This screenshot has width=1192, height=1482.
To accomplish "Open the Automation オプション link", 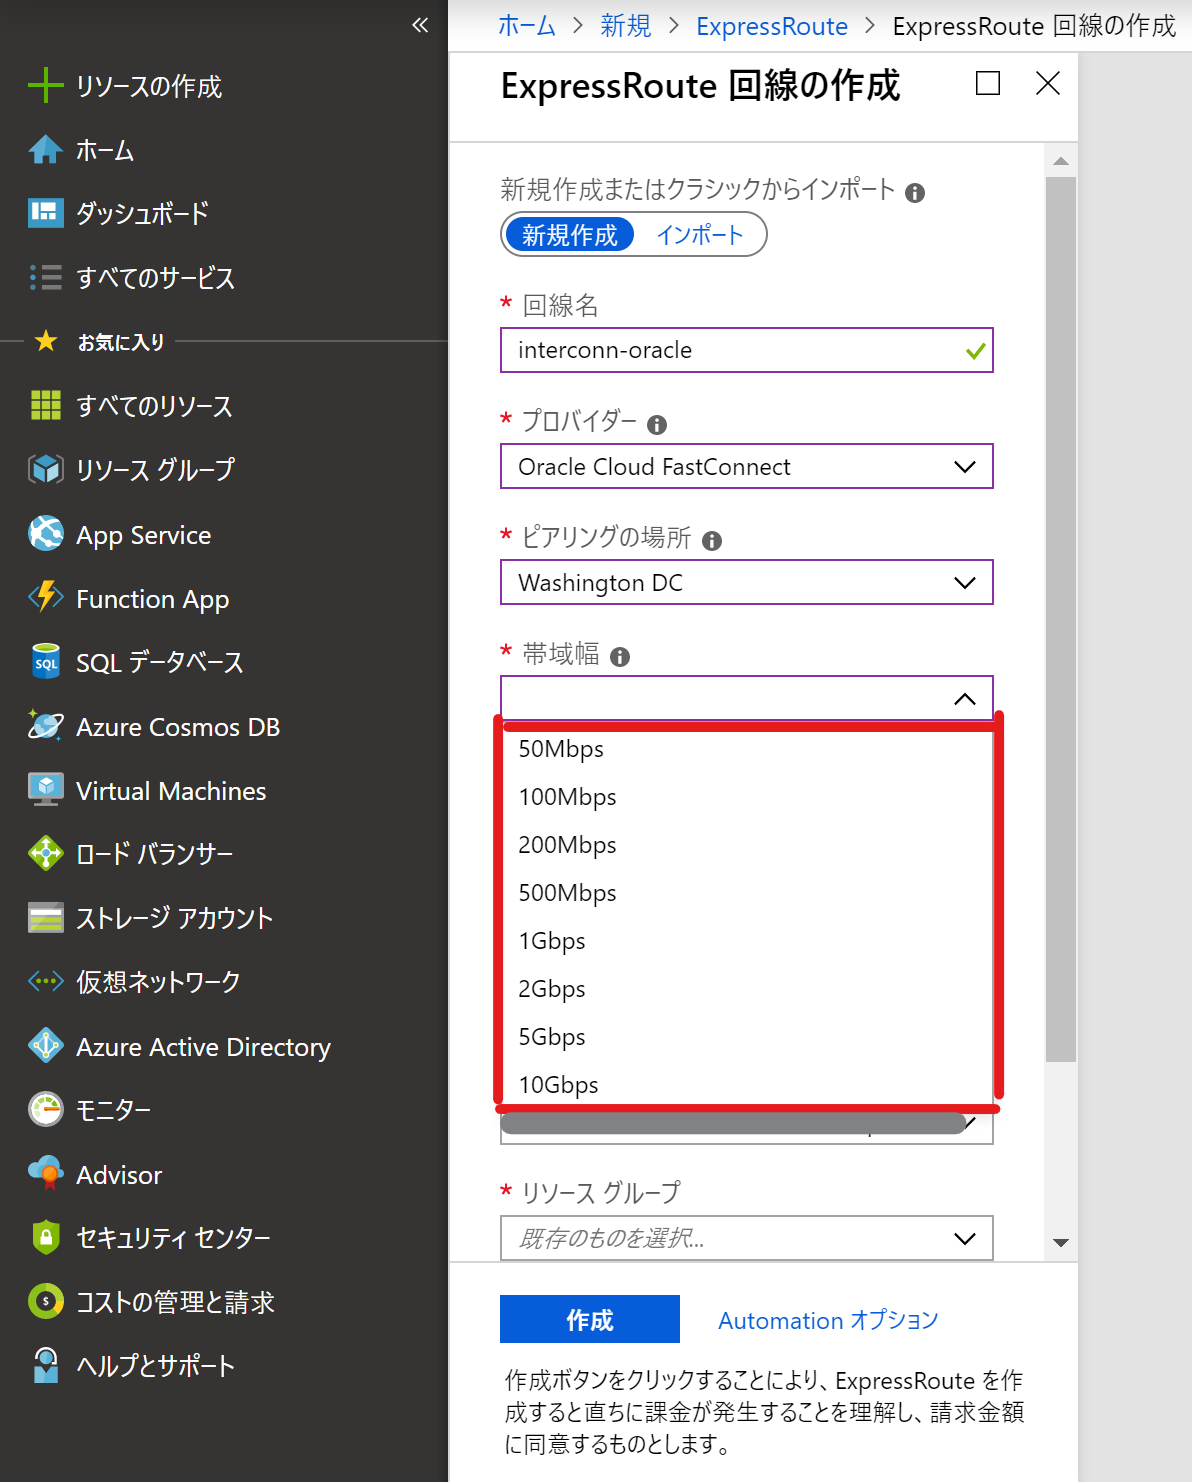I will (x=828, y=1320).
